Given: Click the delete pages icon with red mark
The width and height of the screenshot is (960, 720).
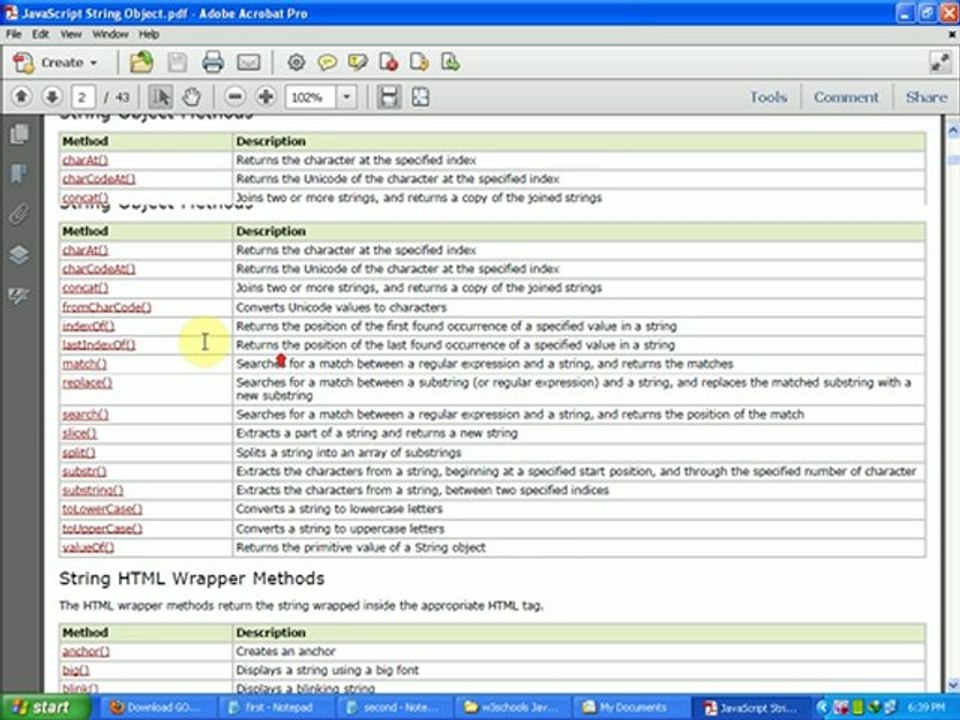Looking at the screenshot, I should pos(389,62).
